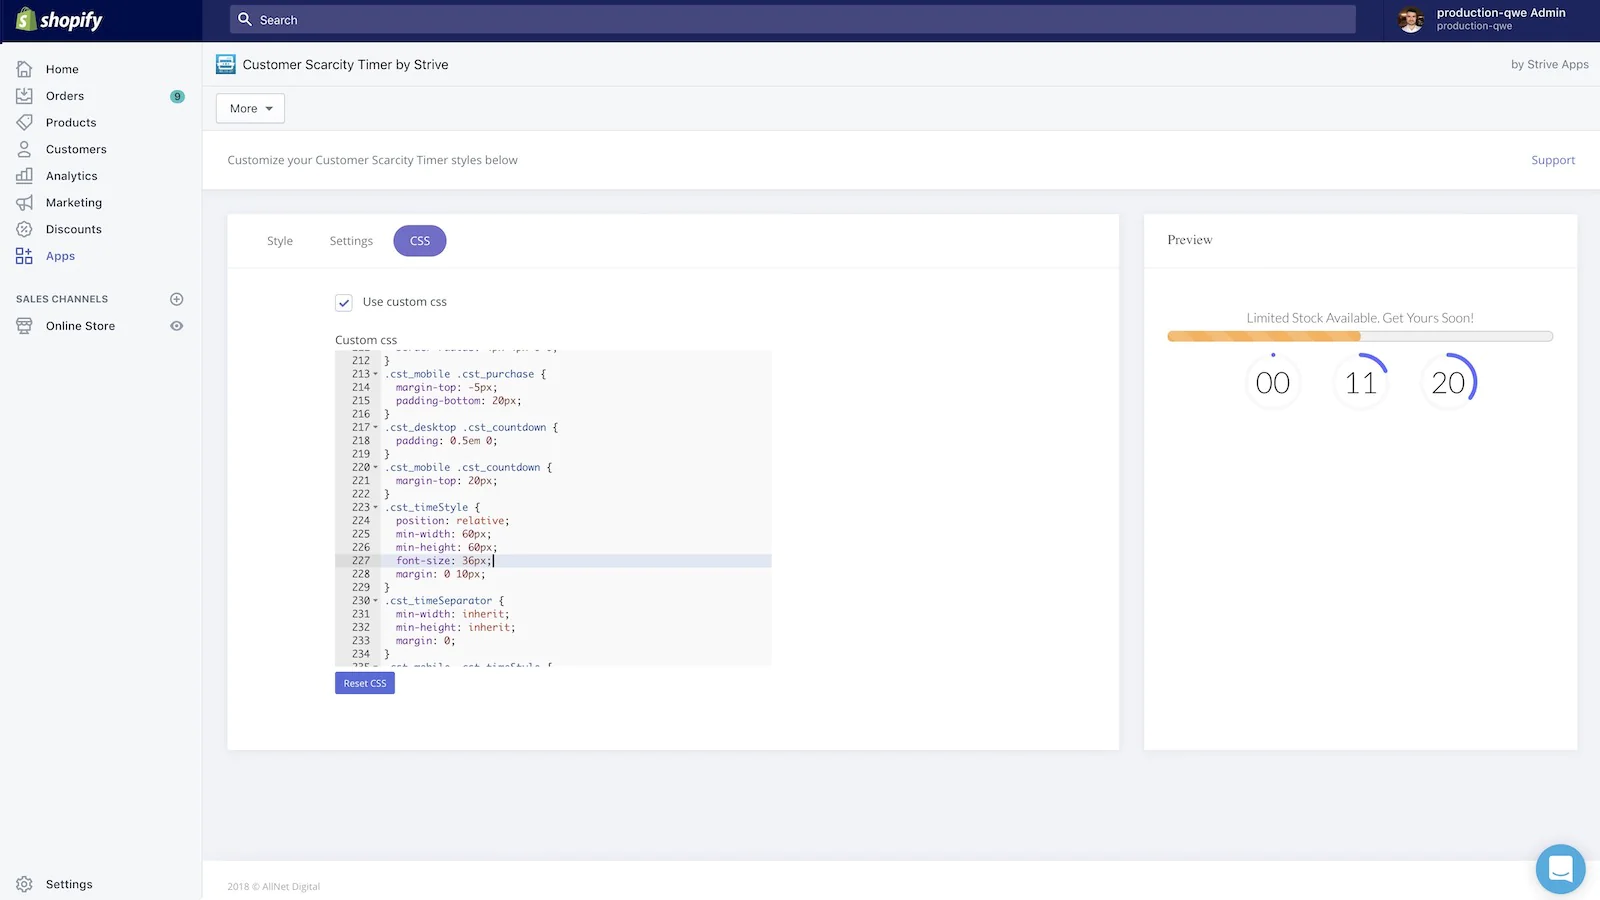Open the More dropdown menu

[250, 108]
